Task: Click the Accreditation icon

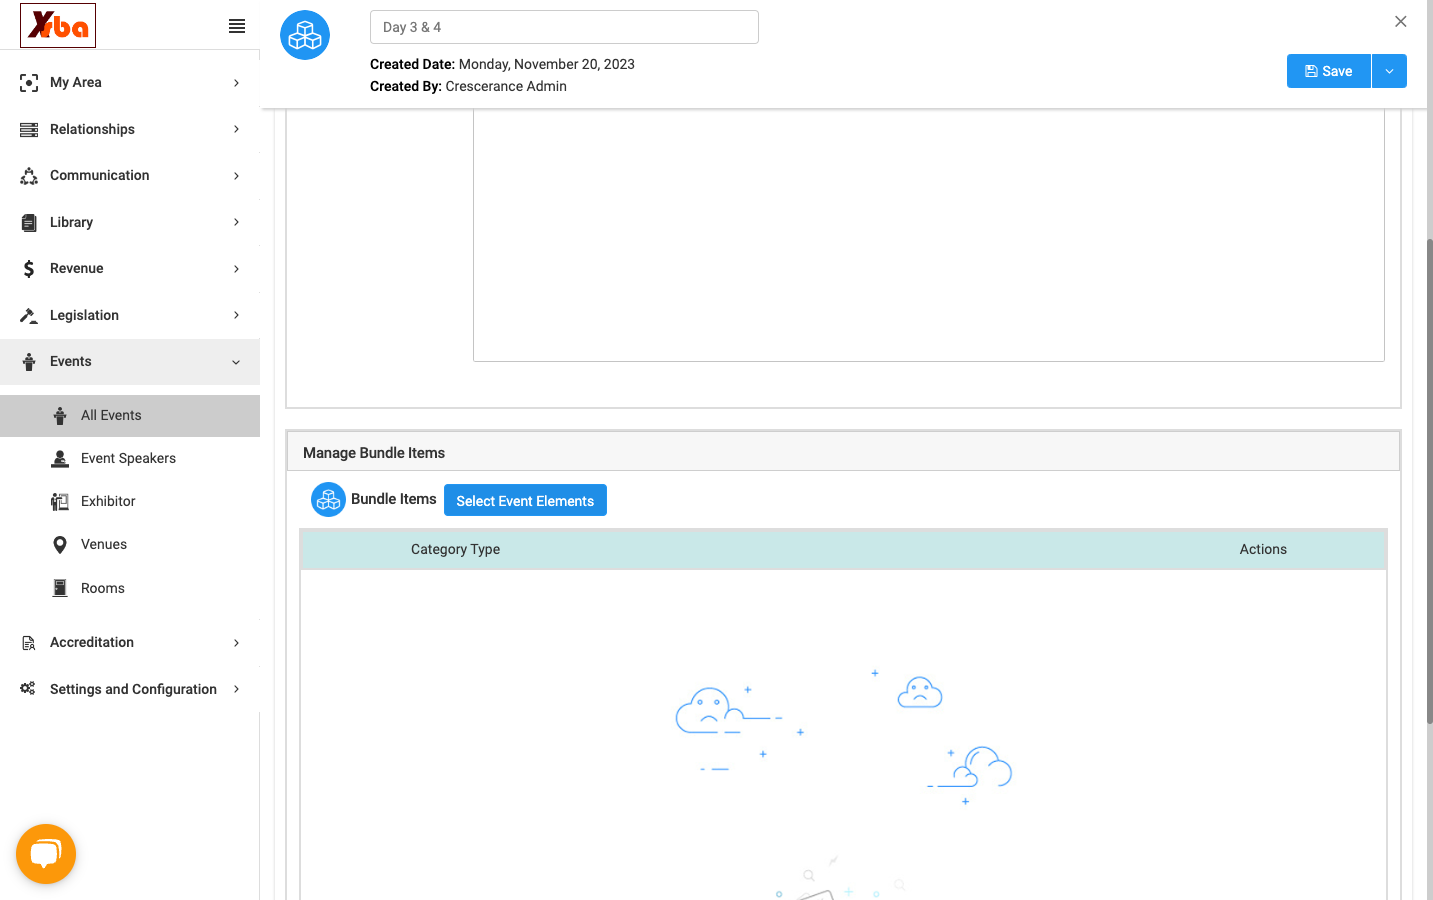Action: pos(29,643)
